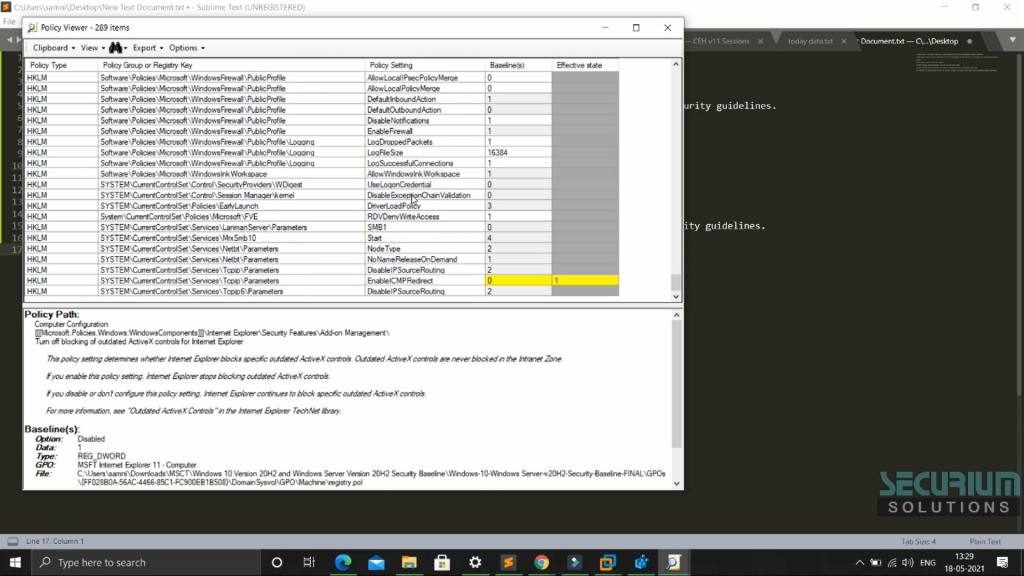This screenshot has height=576, width=1024.
Task: Switch to the today data.txt tab
Action: 810,41
